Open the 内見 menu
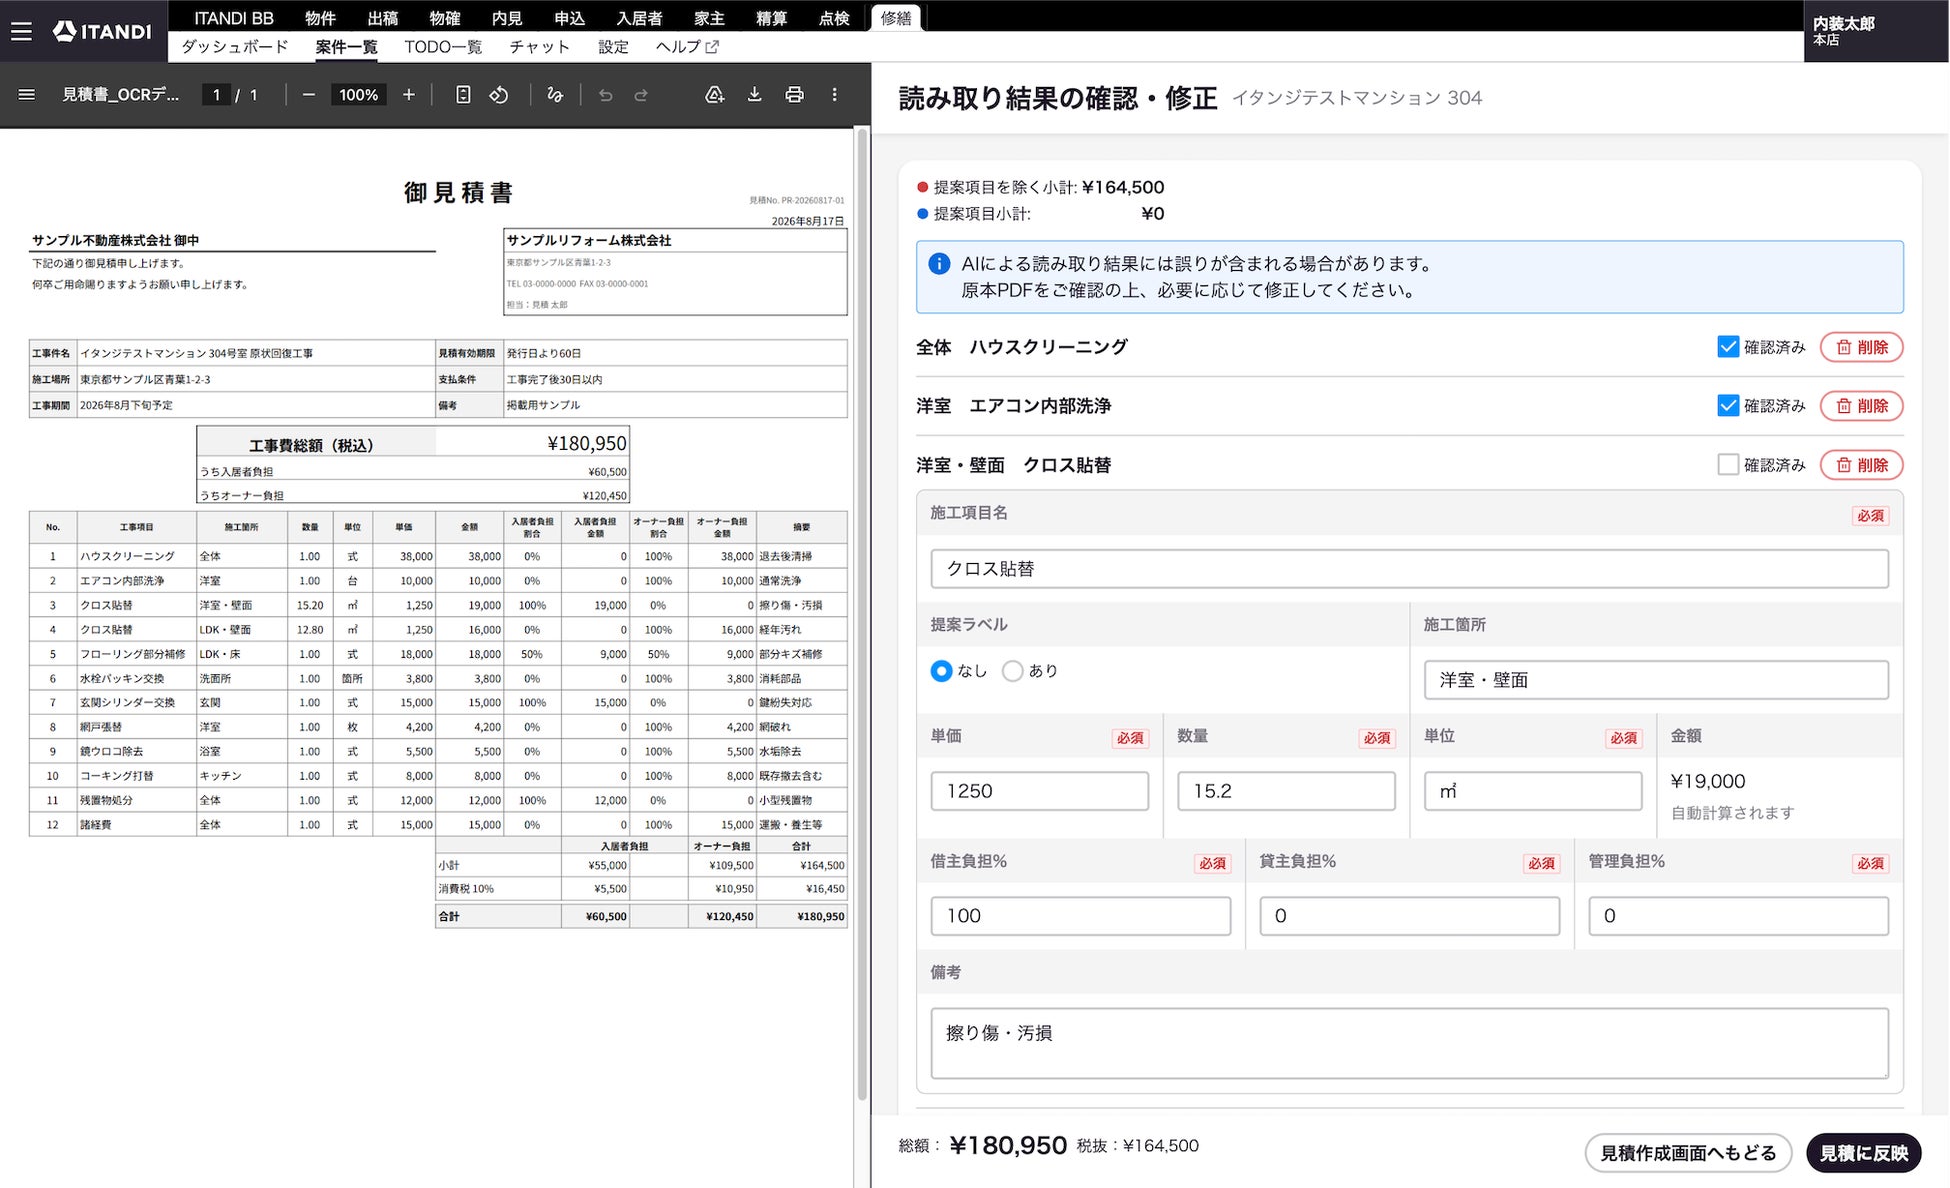This screenshot has width=1950, height=1188. (507, 18)
